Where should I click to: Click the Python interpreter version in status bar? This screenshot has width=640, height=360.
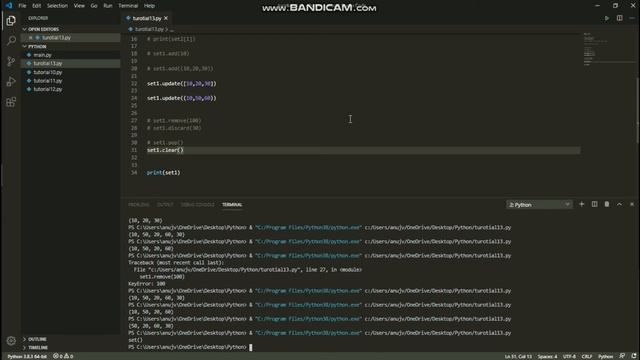[x=27, y=356]
